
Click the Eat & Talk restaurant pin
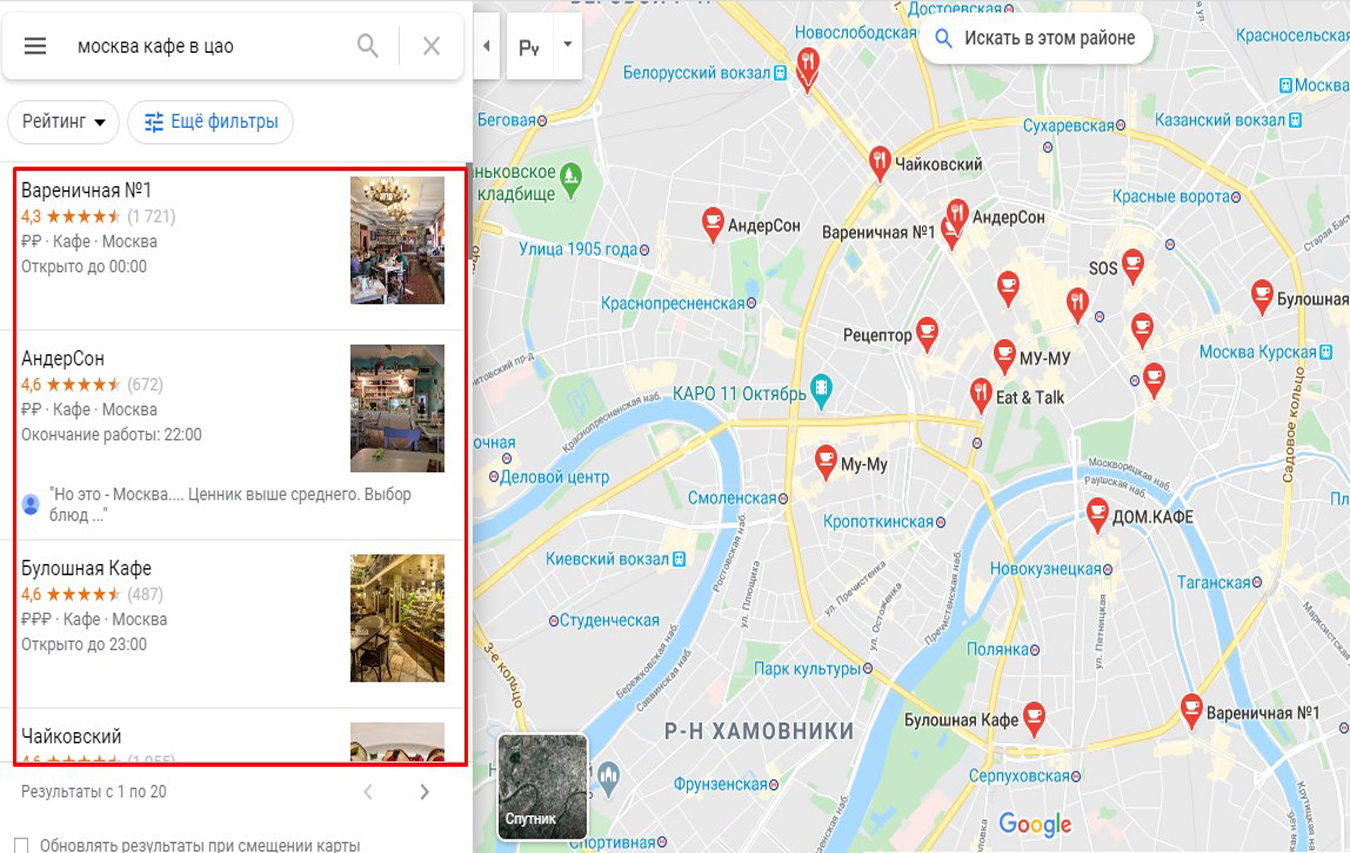pyautogui.click(x=981, y=393)
